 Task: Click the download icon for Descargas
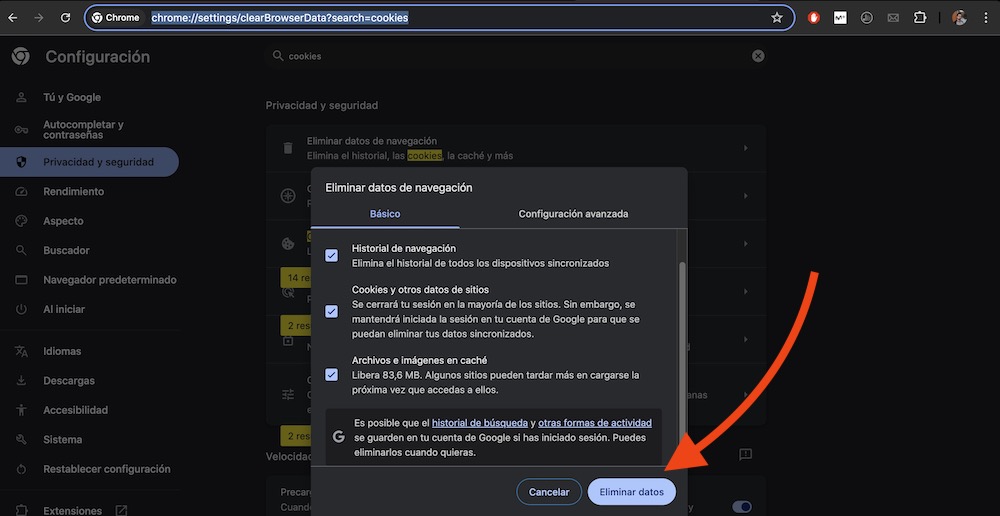(x=21, y=381)
